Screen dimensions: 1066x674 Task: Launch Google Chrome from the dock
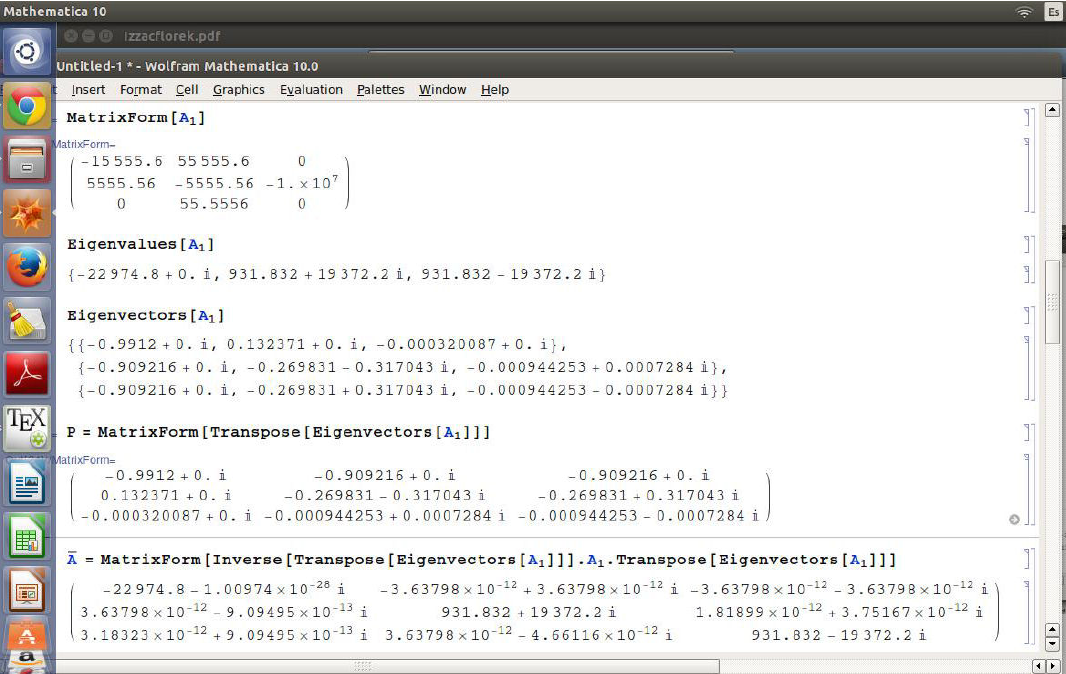click(27, 106)
